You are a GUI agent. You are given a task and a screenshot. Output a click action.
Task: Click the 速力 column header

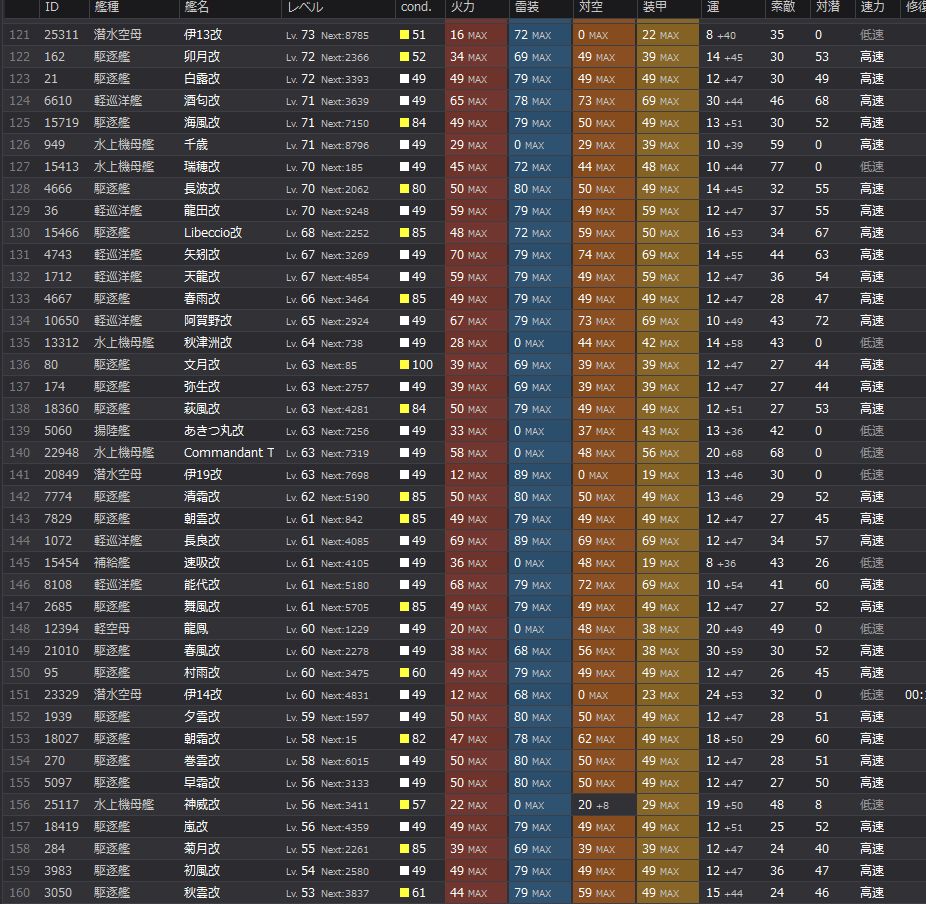[x=872, y=7]
